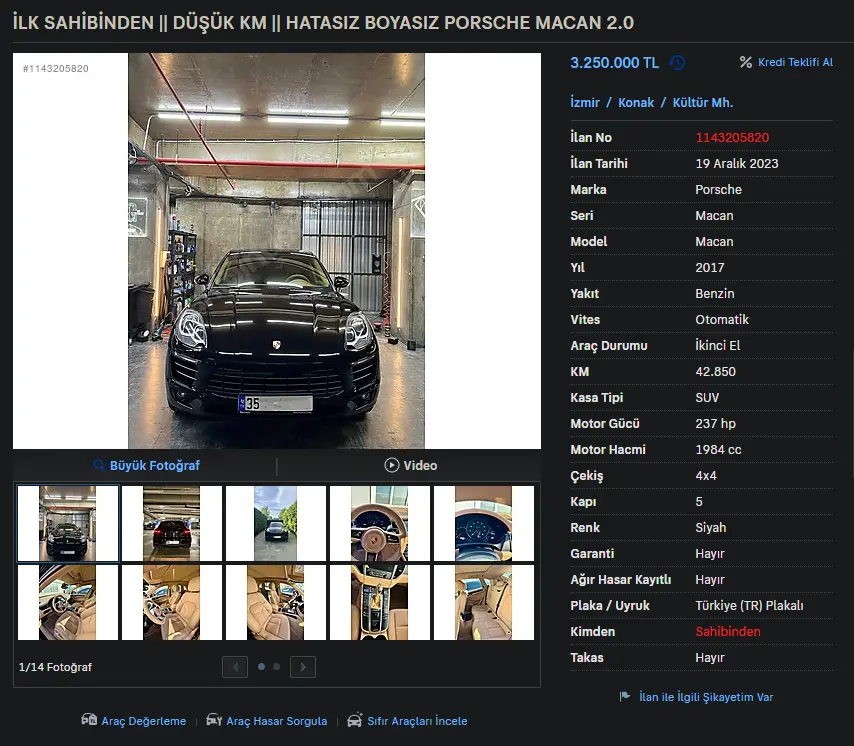Open the Araç Değerleme link
Image resolution: width=854 pixels, height=746 pixels.
pos(144,721)
